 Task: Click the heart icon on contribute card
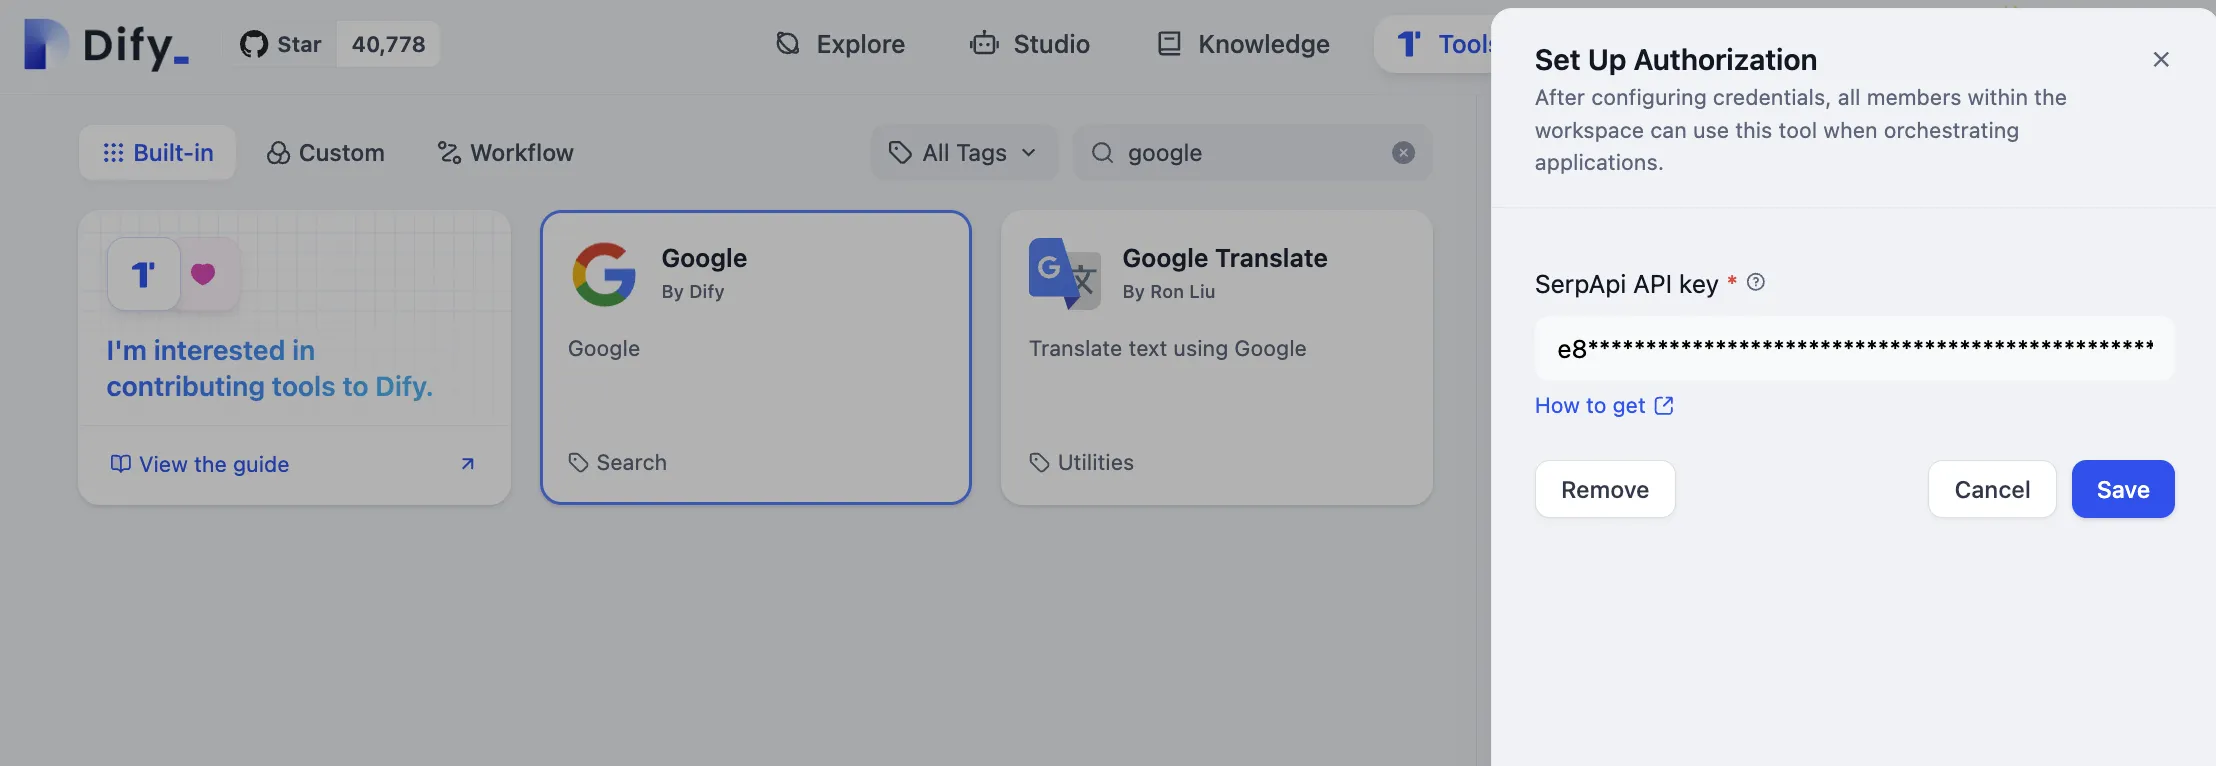(x=203, y=274)
